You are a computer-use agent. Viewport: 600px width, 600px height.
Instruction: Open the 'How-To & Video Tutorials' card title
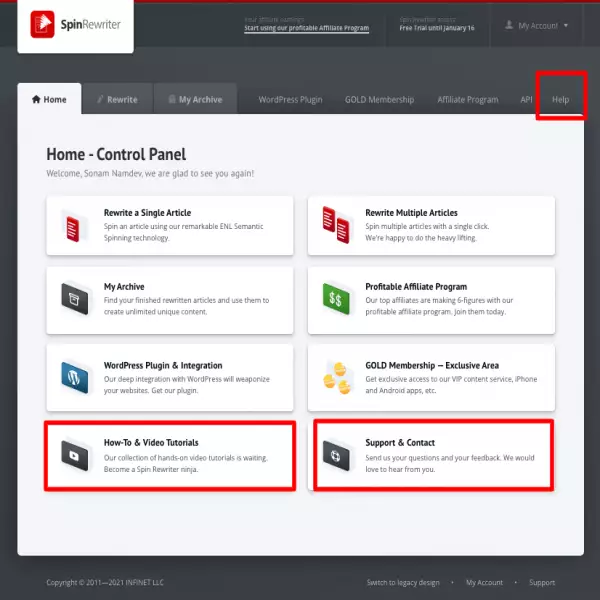tap(151, 442)
